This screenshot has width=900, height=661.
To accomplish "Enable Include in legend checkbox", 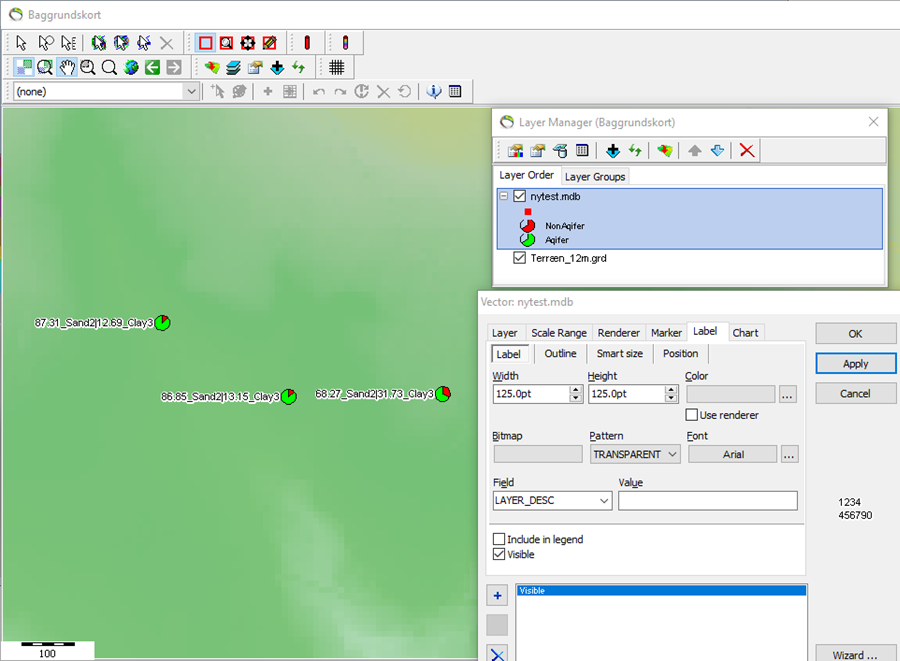I will pyautogui.click(x=499, y=539).
